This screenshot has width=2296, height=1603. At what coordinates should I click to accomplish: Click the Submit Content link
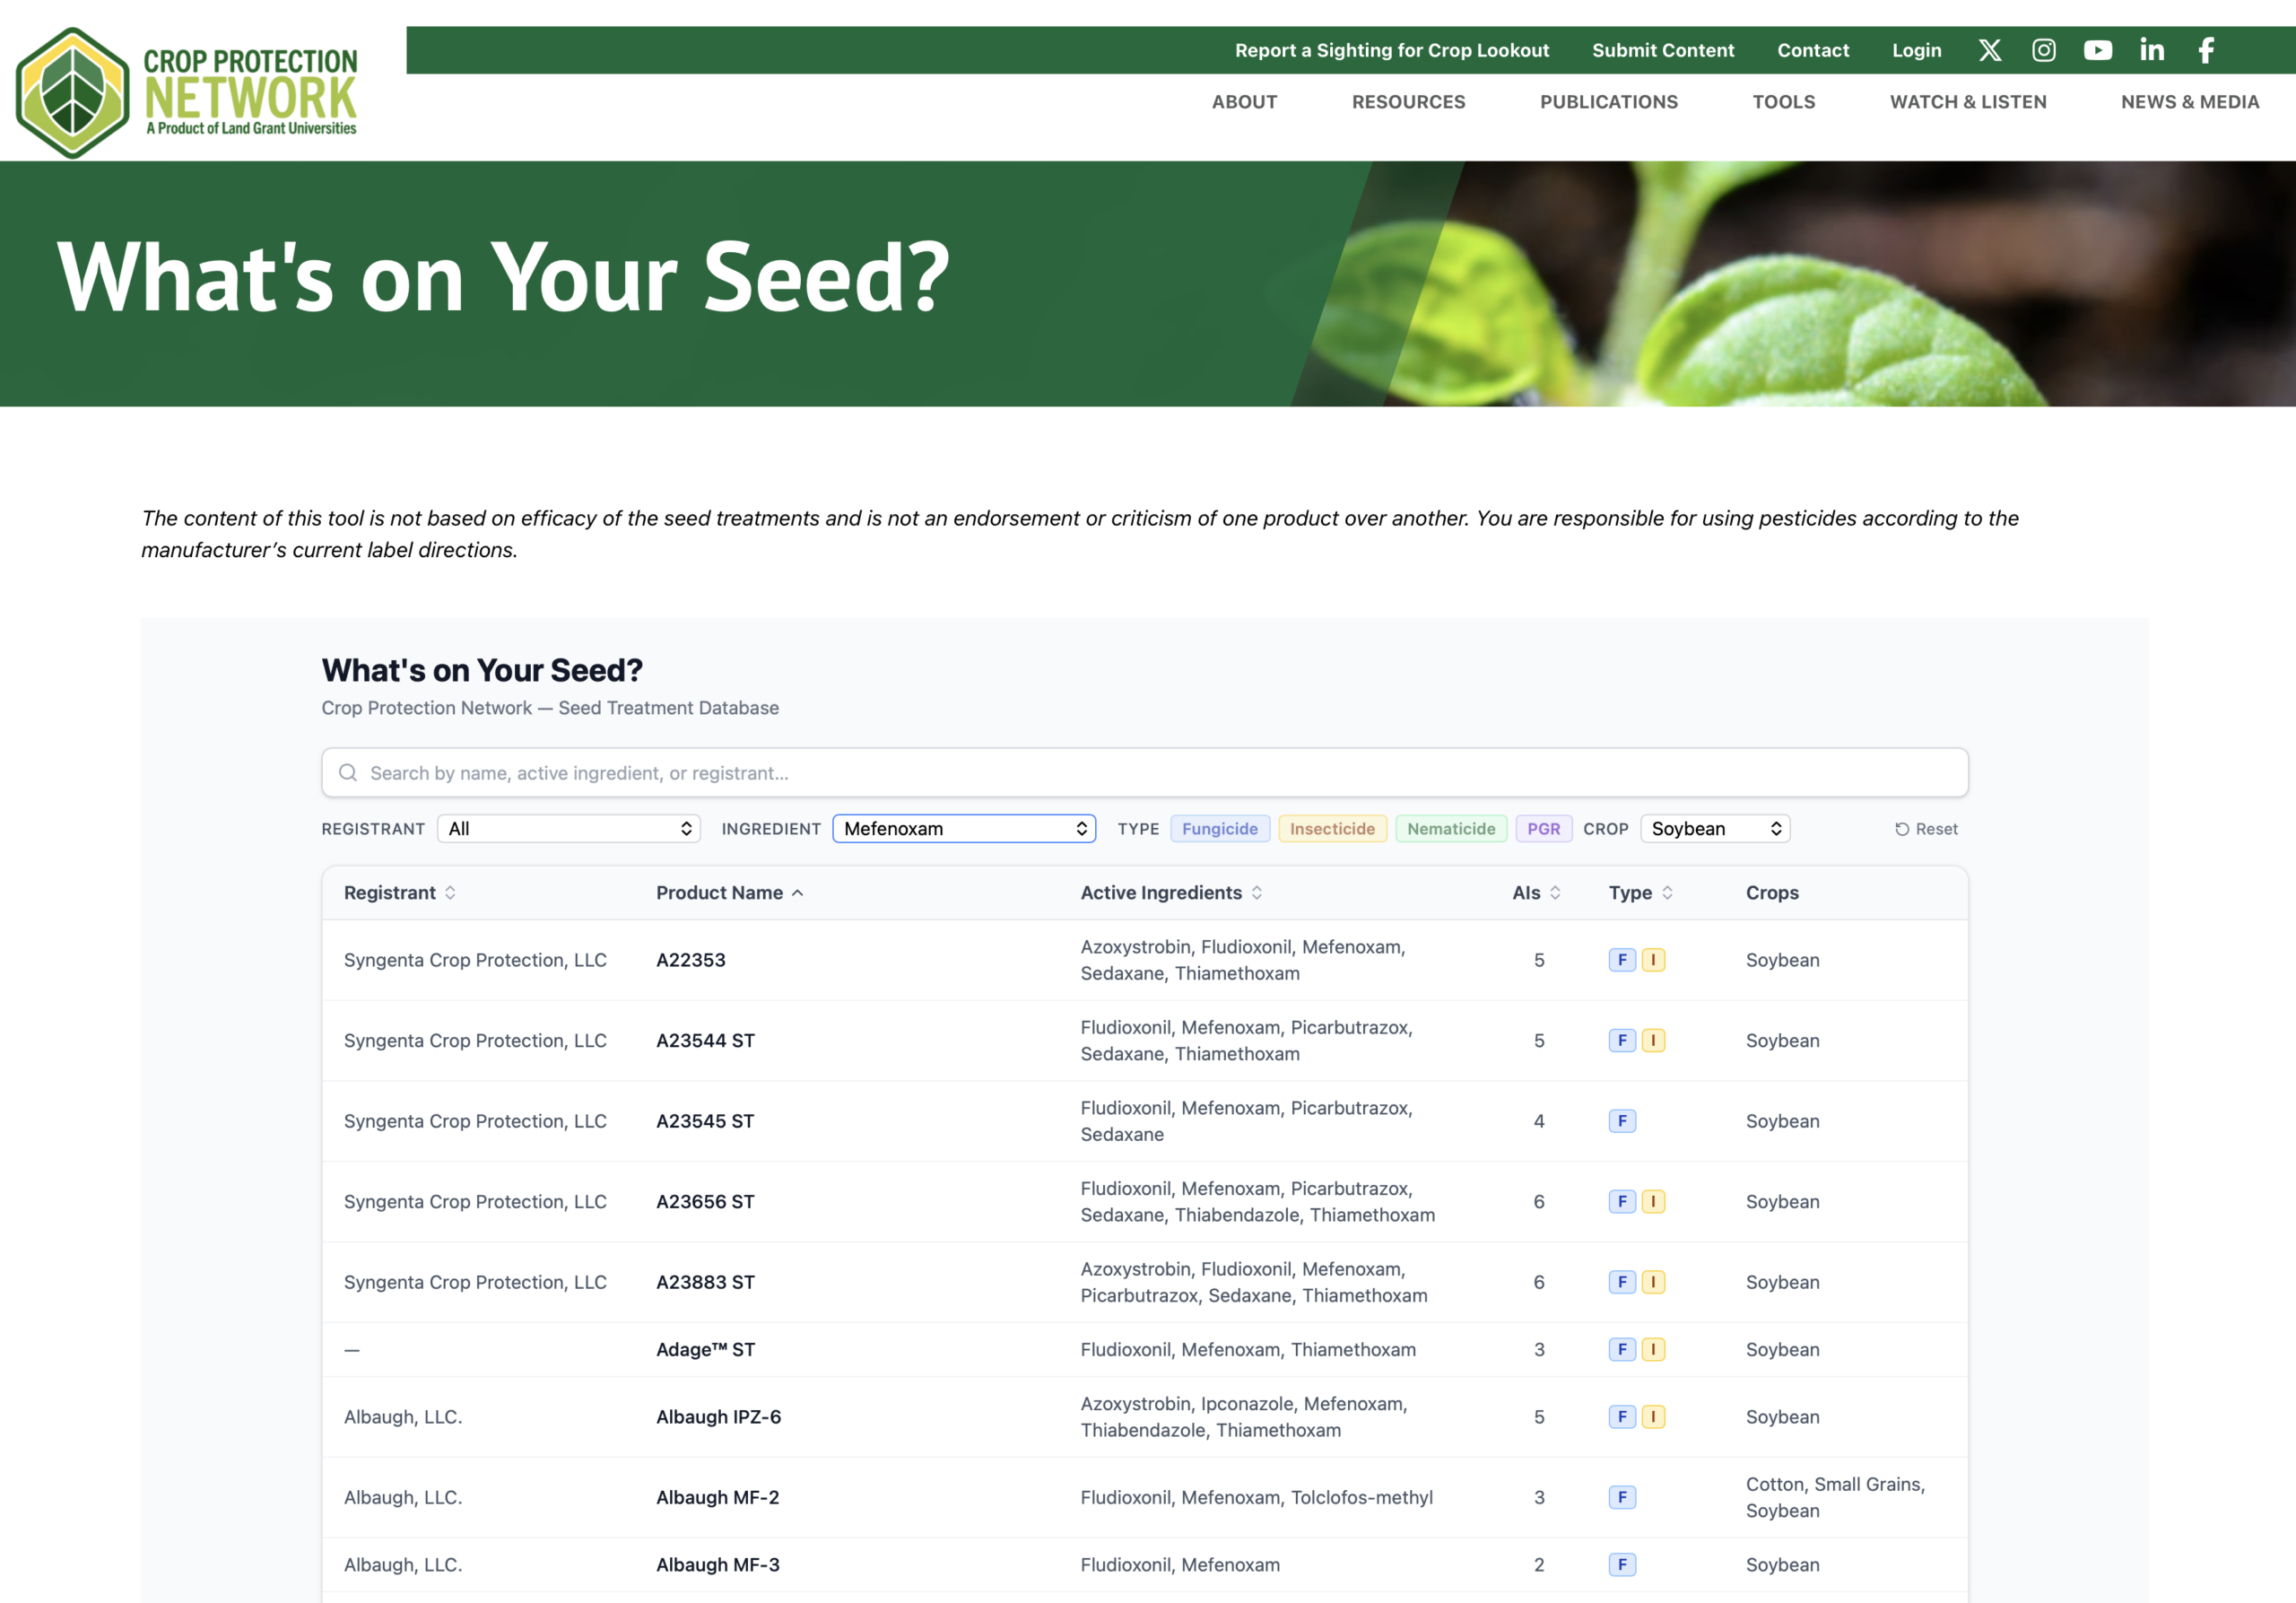(1662, 50)
